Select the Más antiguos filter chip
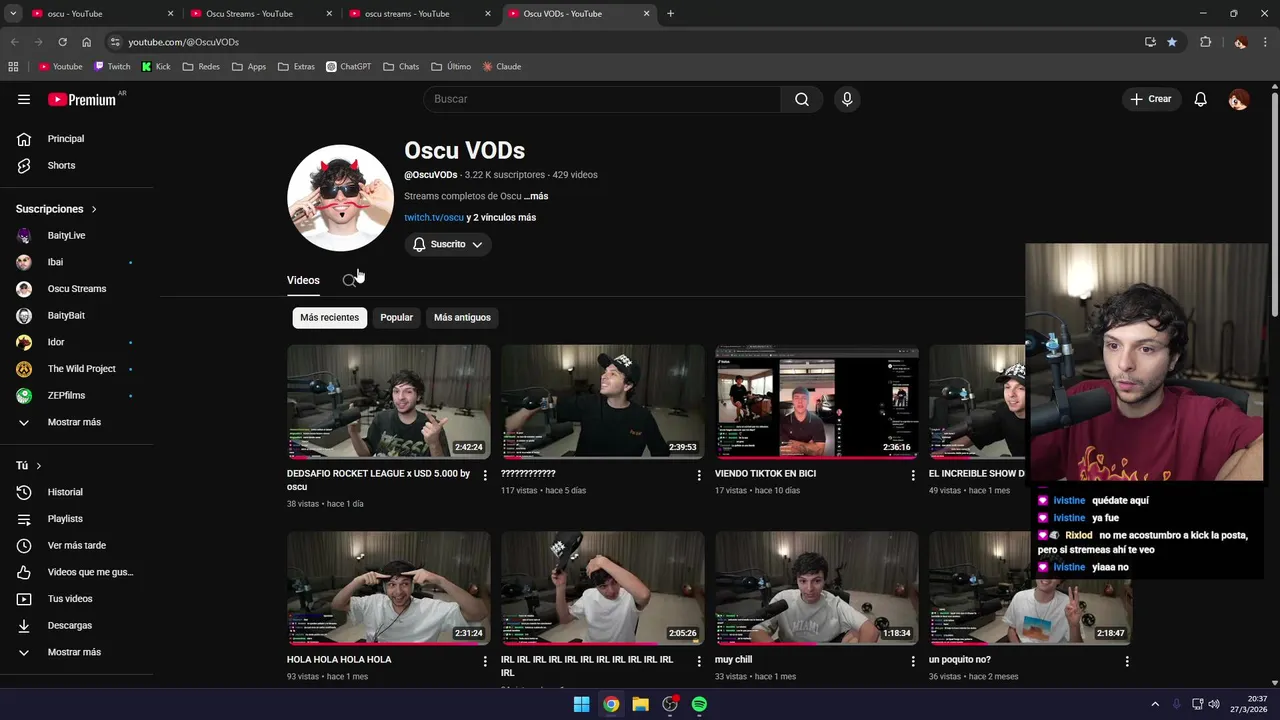The image size is (1280, 720). point(462,317)
